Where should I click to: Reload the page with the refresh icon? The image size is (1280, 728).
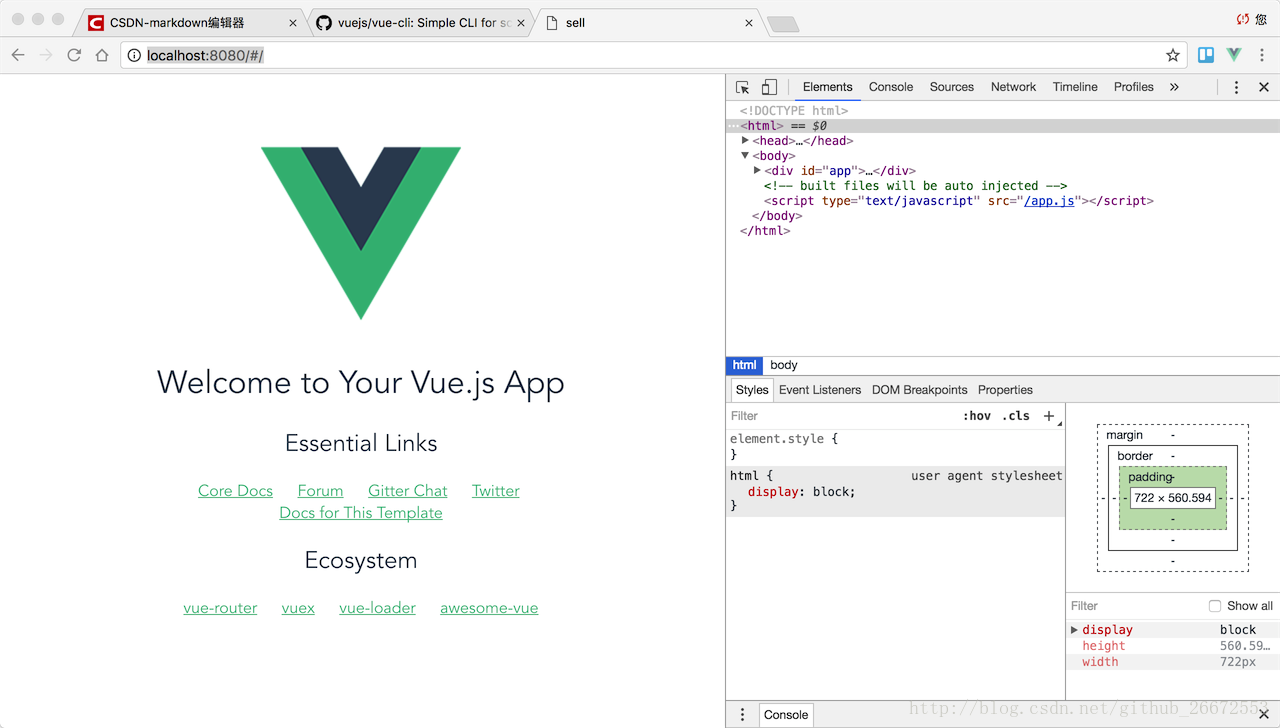pyautogui.click(x=74, y=55)
